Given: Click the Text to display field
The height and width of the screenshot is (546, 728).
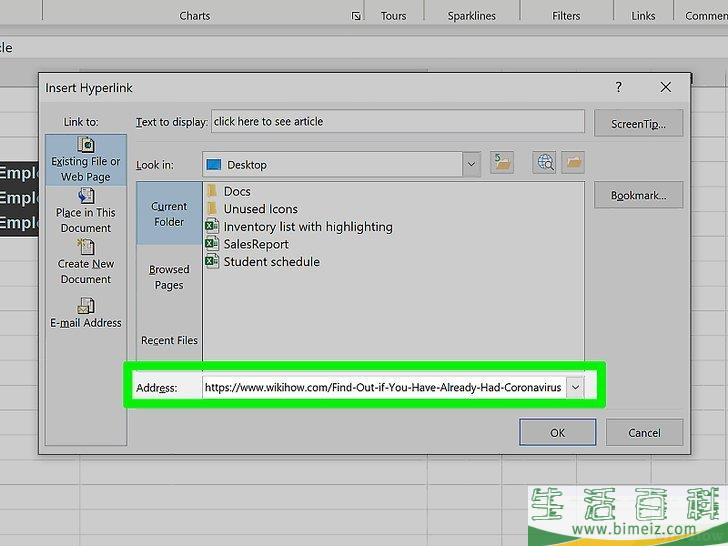Looking at the screenshot, I should (398, 122).
